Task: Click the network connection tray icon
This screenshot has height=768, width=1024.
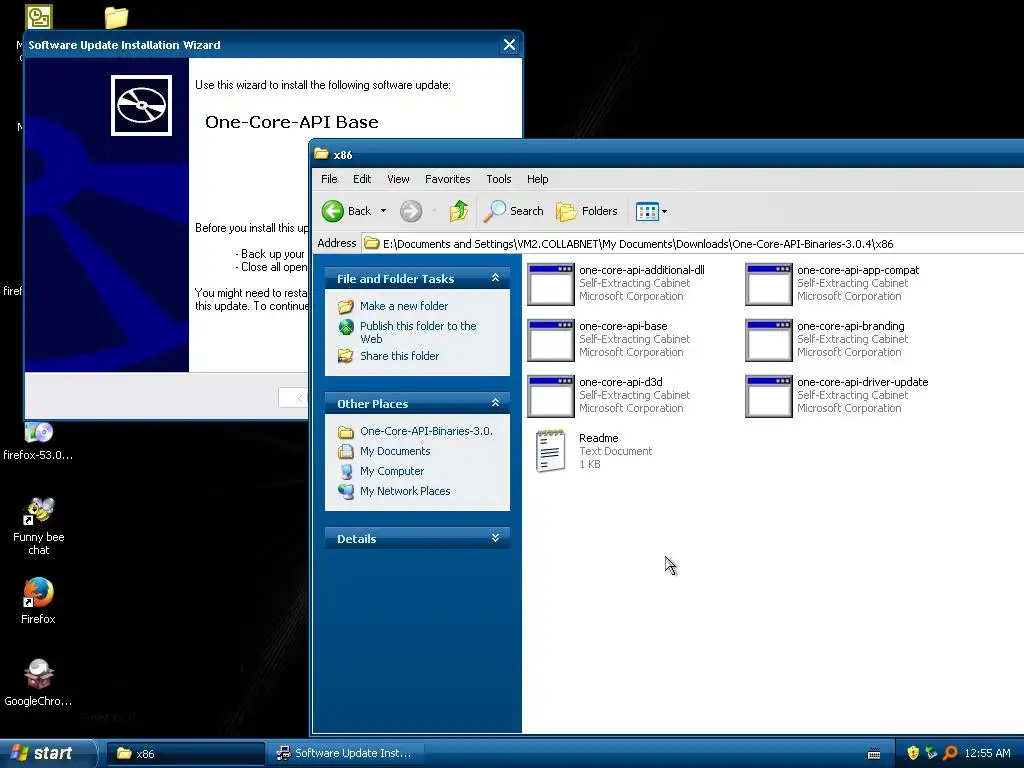Action: point(931,753)
